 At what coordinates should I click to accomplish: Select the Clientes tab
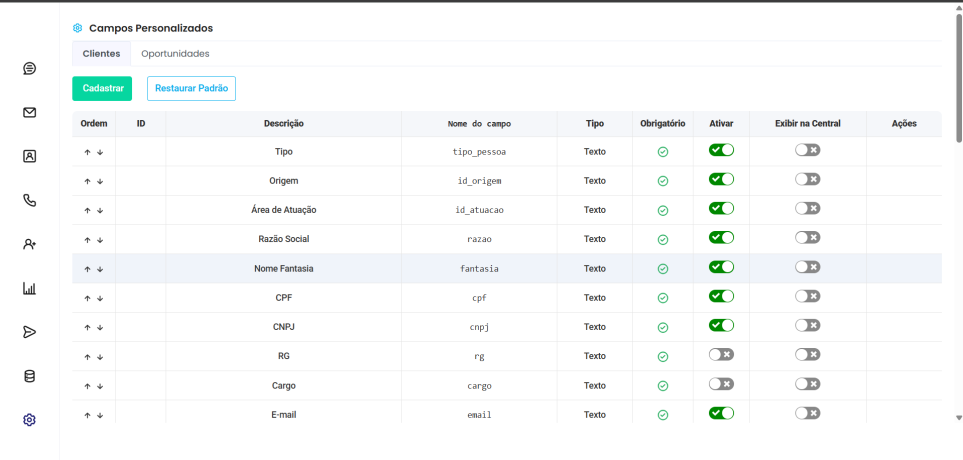[101, 54]
